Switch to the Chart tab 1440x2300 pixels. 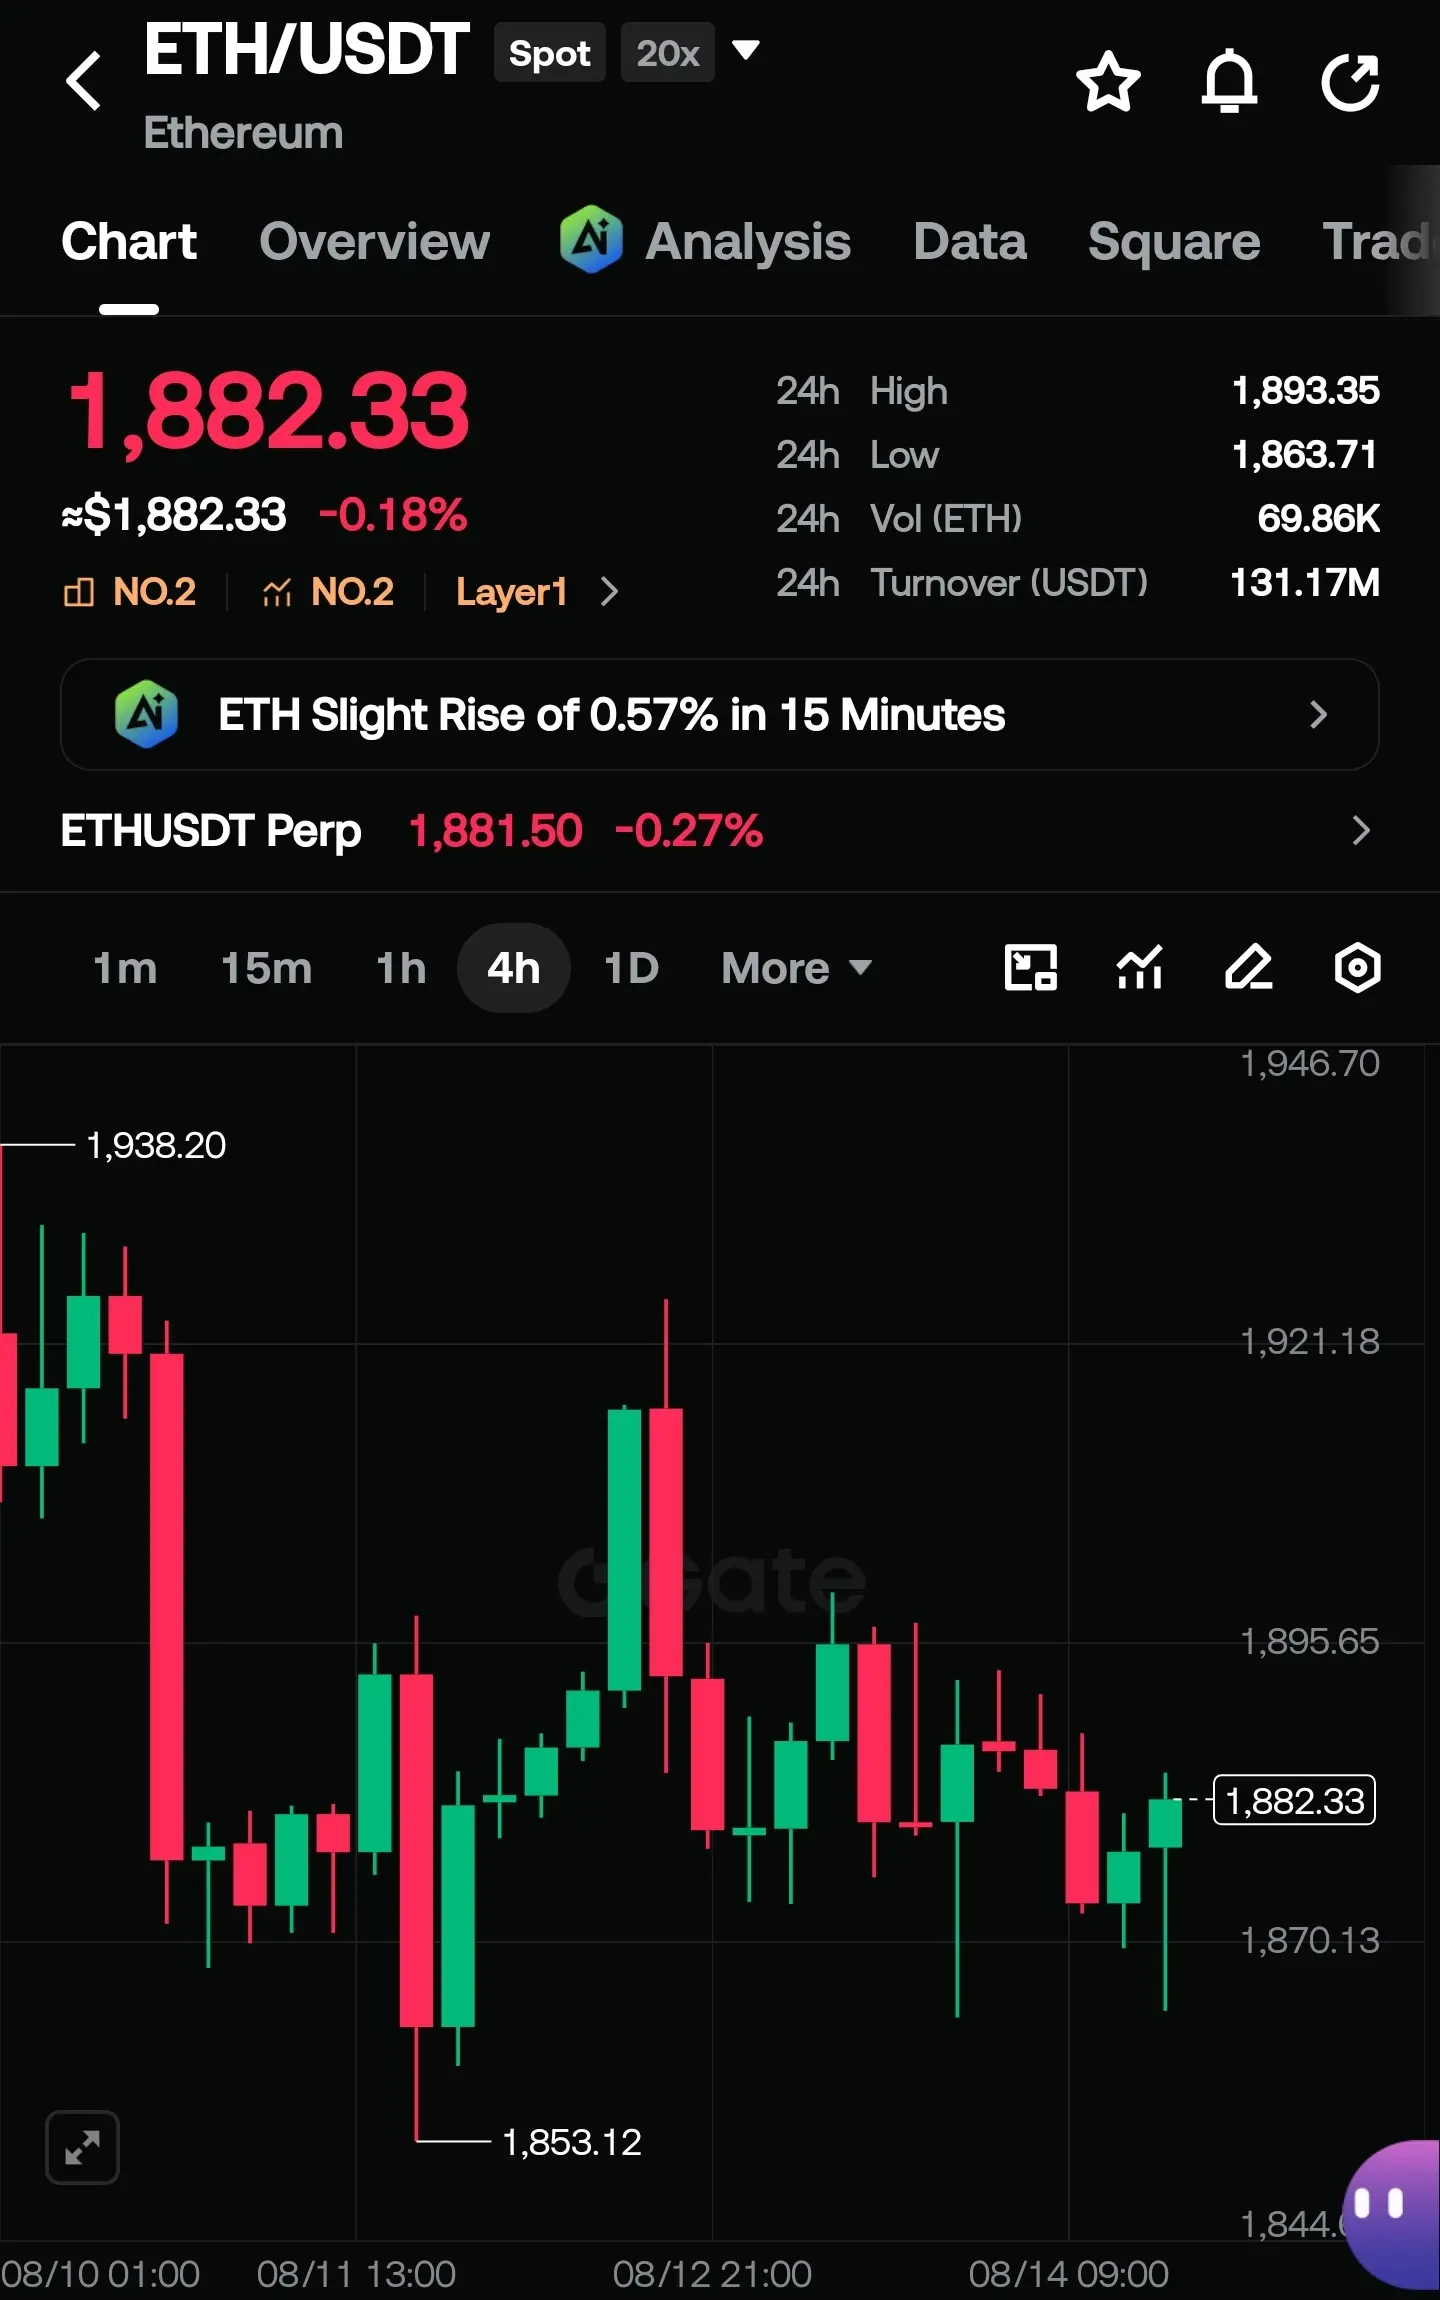tap(129, 242)
